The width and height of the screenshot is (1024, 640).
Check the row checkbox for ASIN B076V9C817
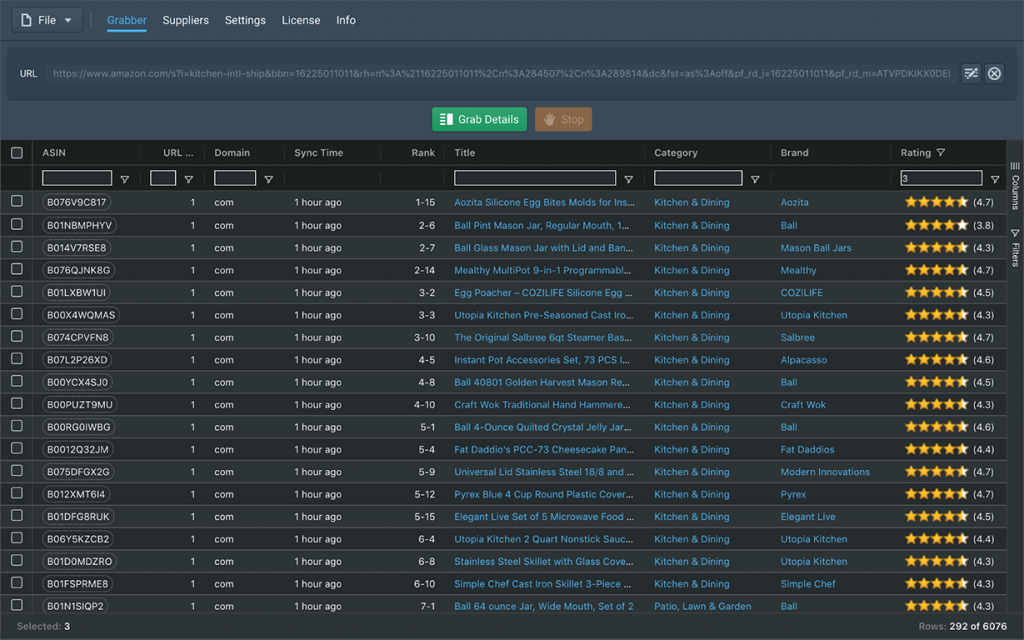point(17,202)
